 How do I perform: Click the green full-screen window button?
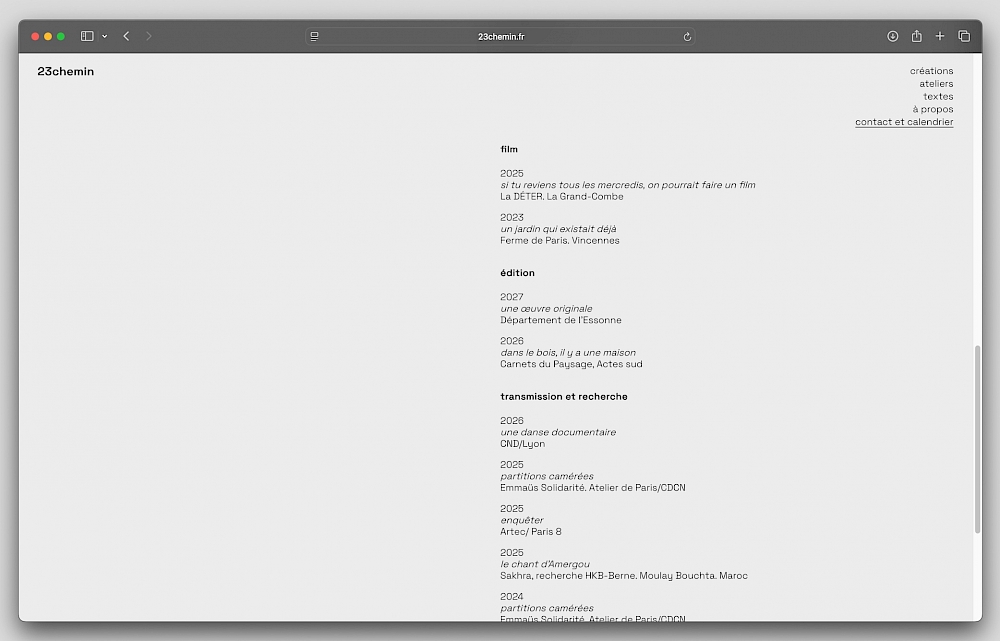point(61,36)
